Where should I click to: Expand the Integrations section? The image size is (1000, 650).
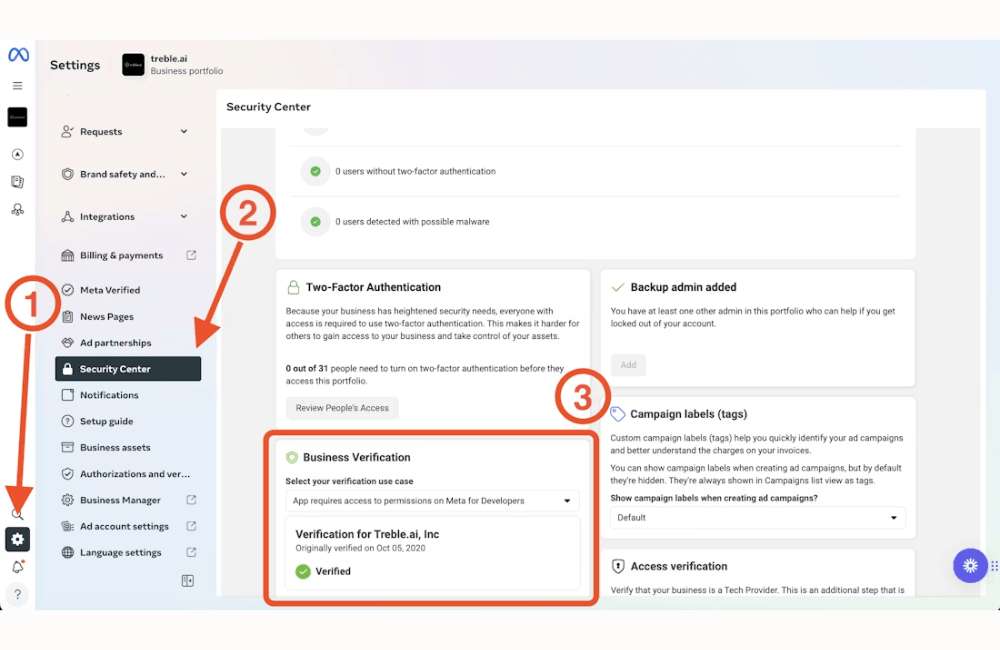[x=184, y=216]
